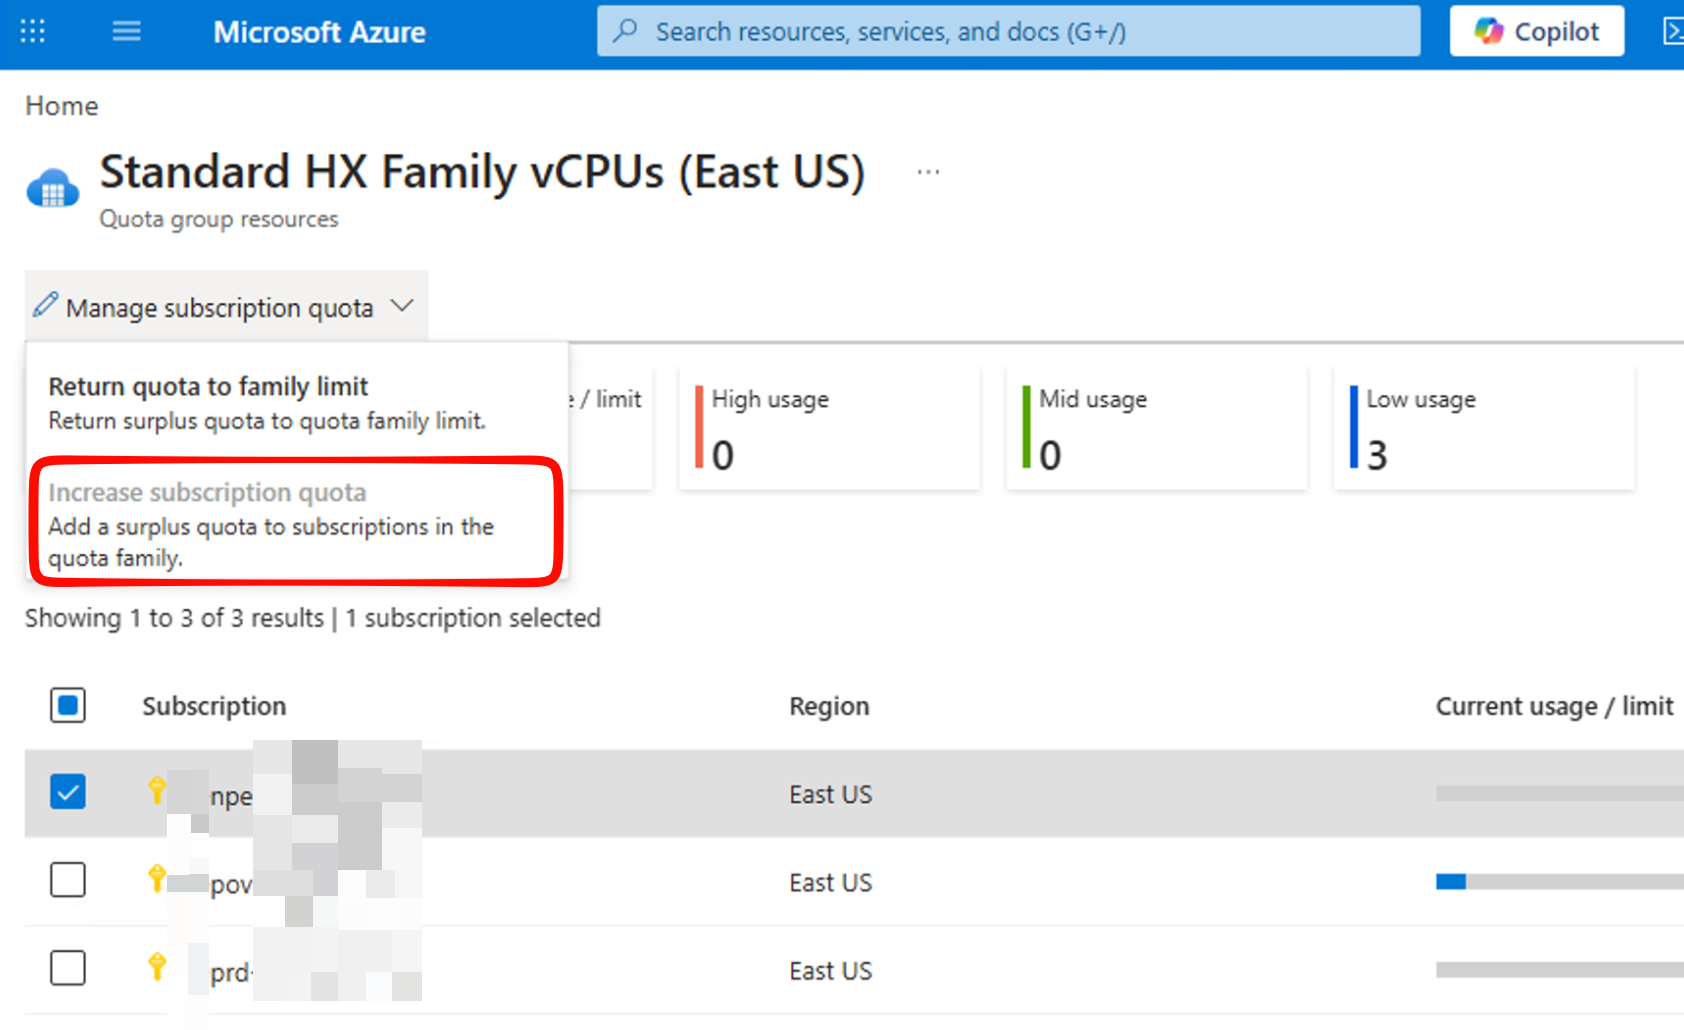
Task: Click the key icon on the prd subscription
Action: 157,966
